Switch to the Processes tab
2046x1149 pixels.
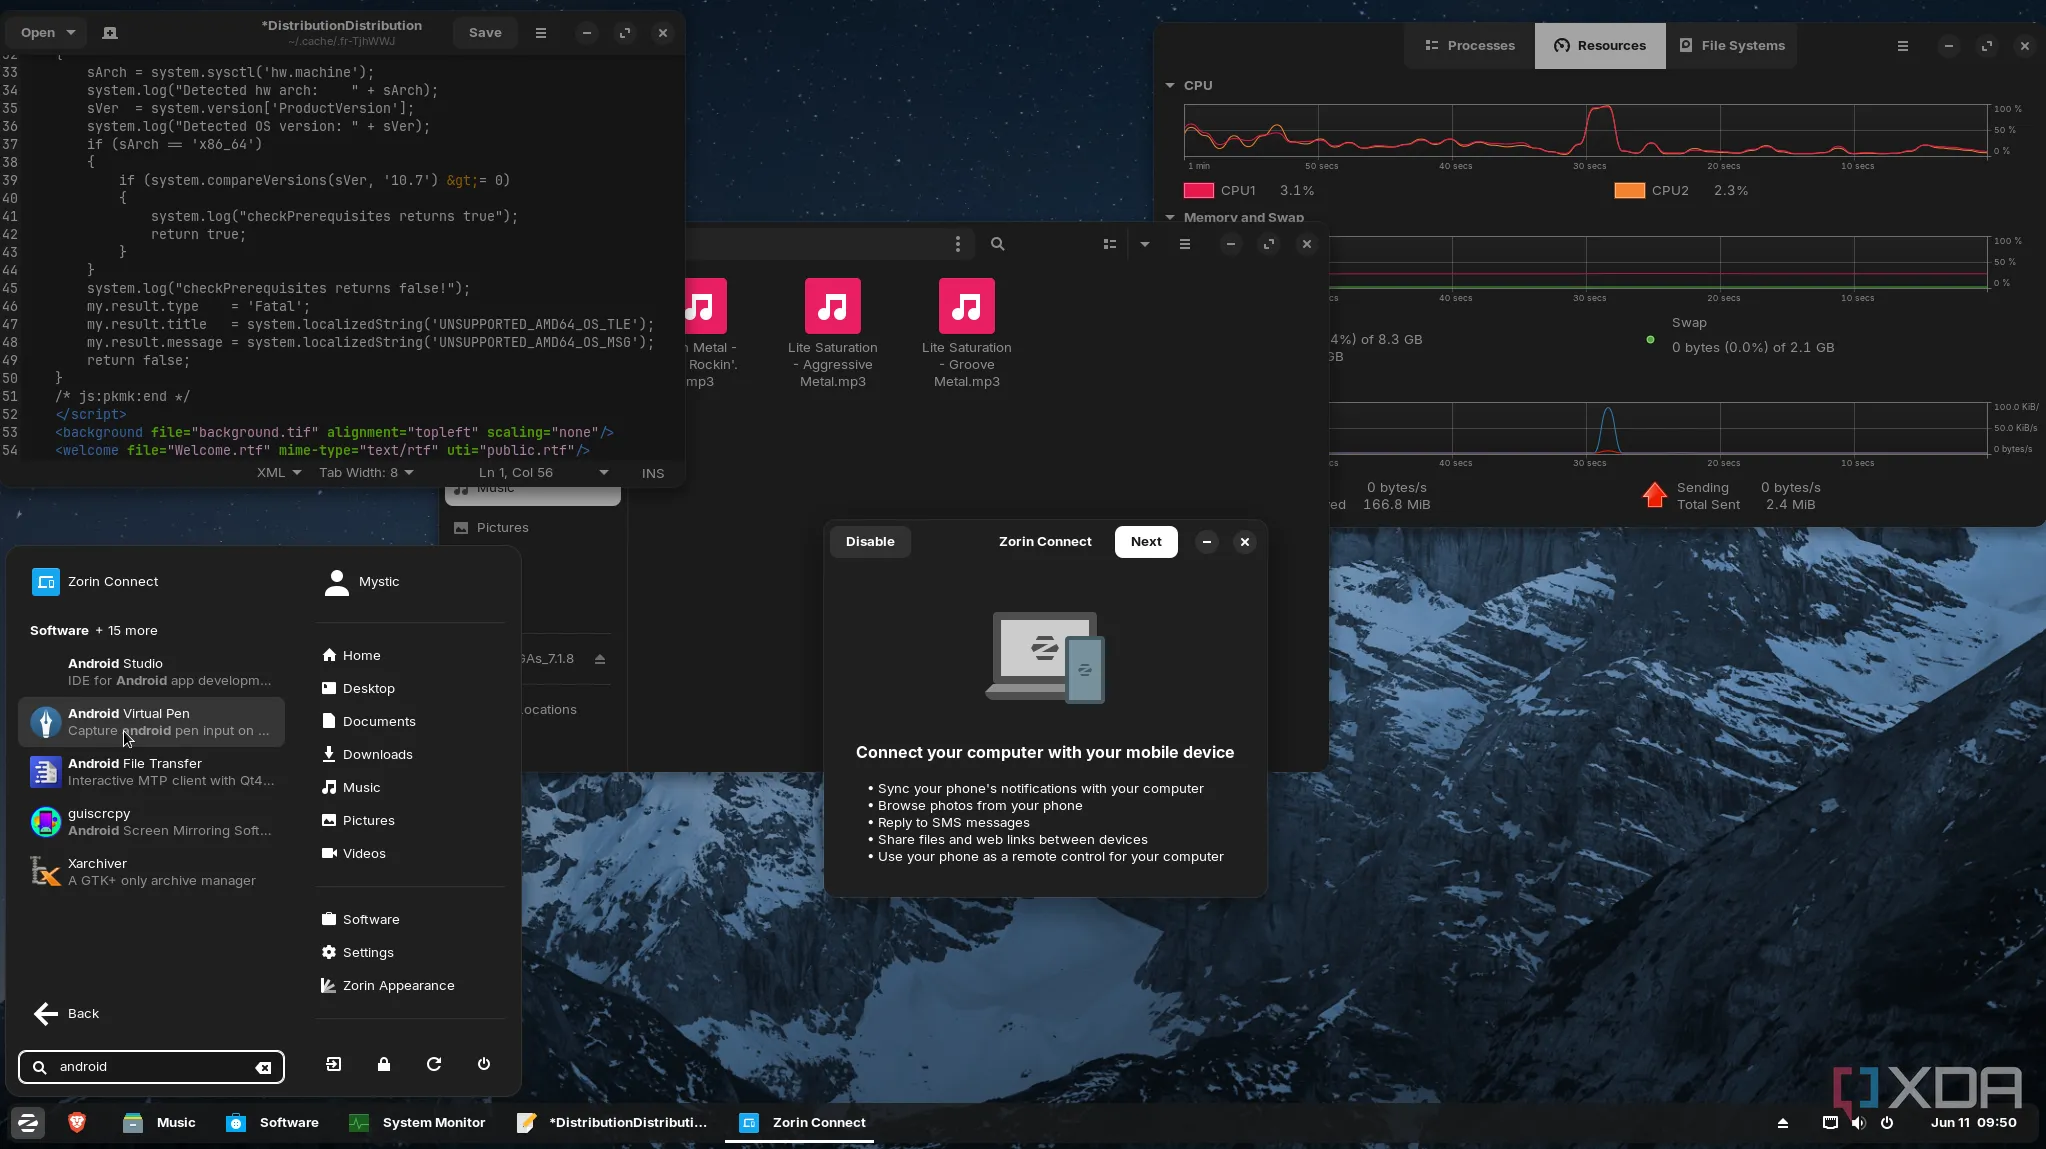coord(1469,46)
